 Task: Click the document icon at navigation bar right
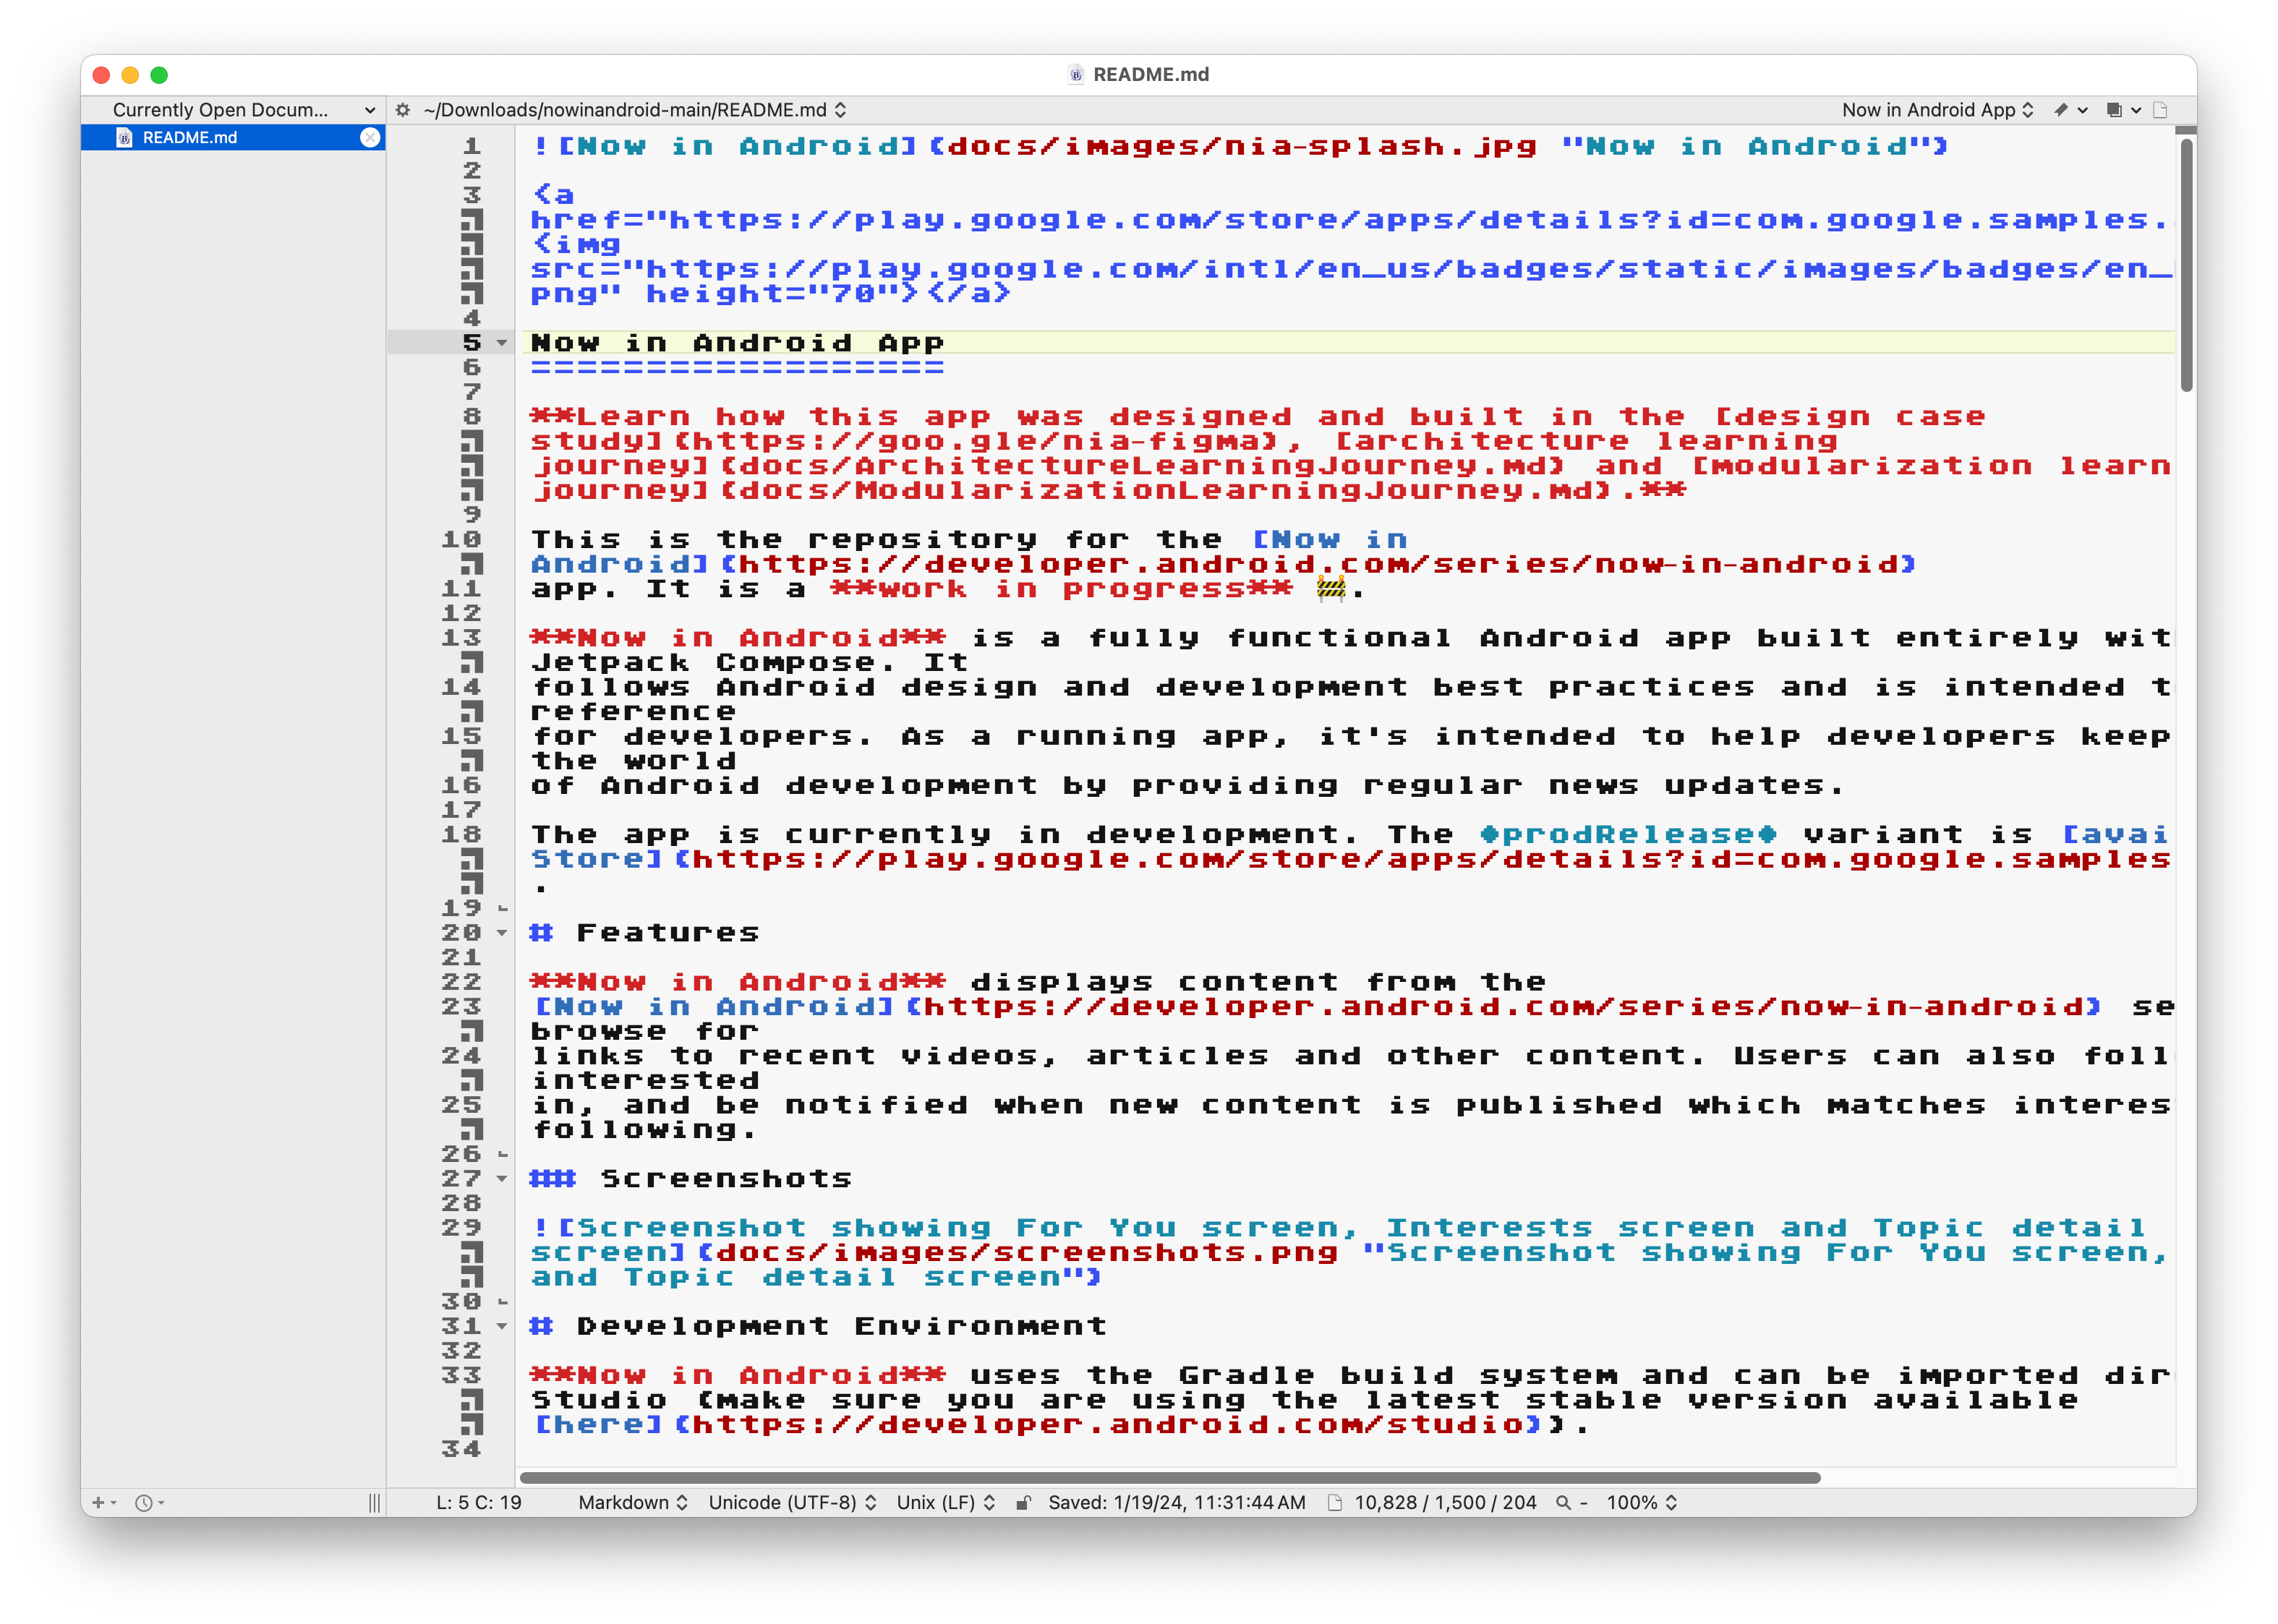click(2160, 110)
